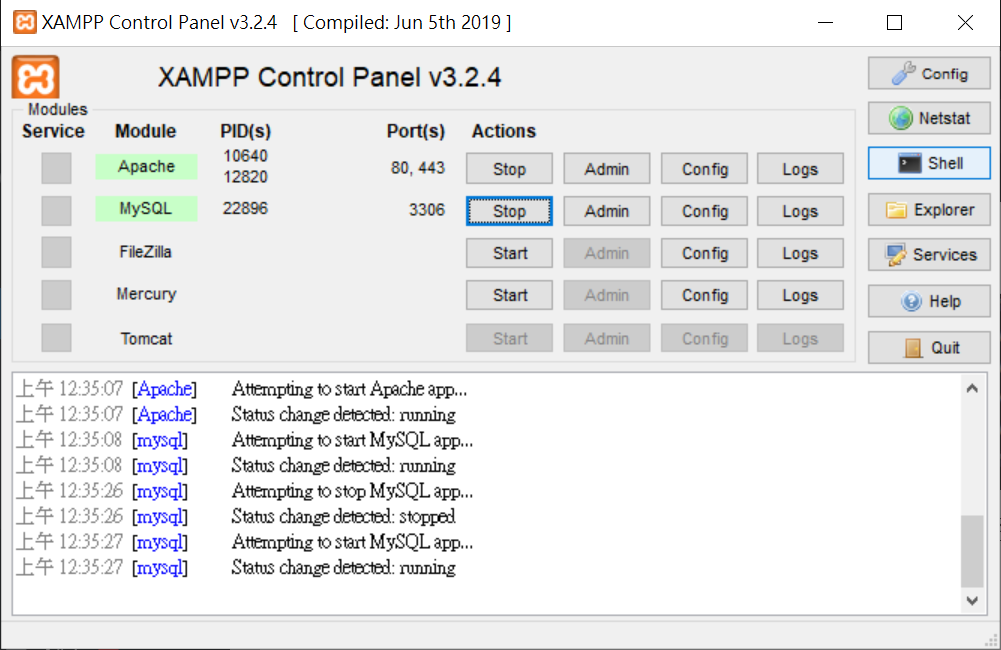Stop the Apache module
Viewport: 1001px width, 650px height.
pyautogui.click(x=509, y=169)
